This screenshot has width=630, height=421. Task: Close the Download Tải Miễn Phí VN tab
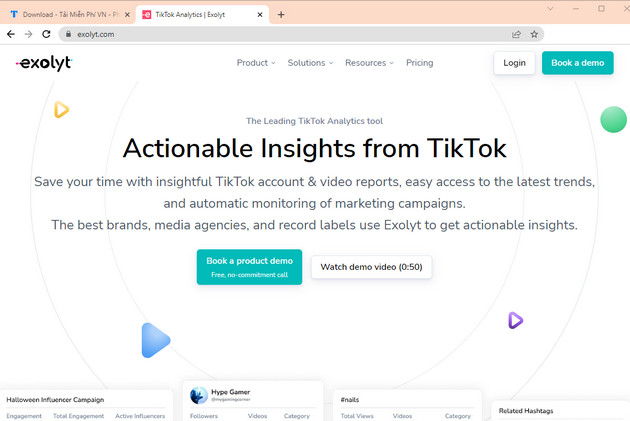(x=127, y=15)
